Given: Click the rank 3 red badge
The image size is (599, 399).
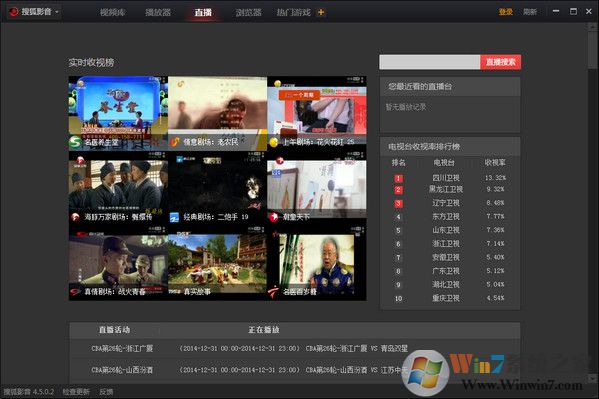Looking at the screenshot, I should (398, 203).
